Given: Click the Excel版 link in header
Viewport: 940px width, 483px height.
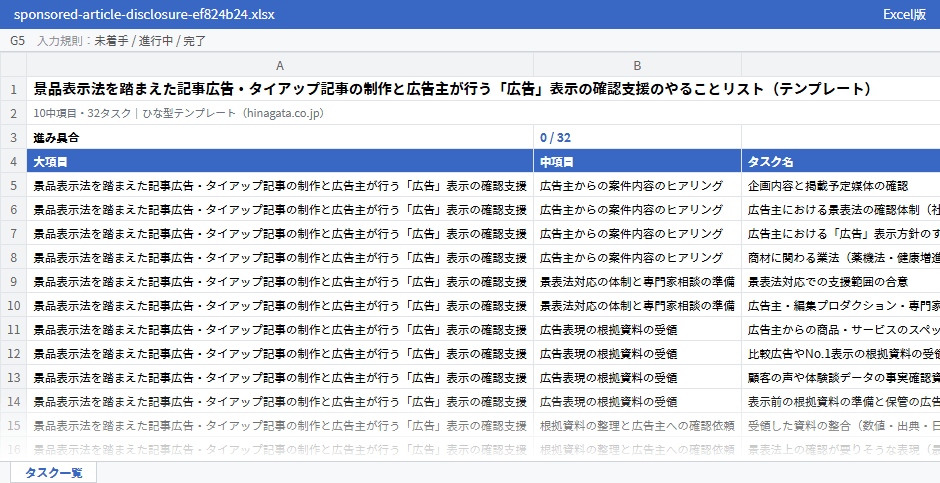Looking at the screenshot, I should (x=904, y=14).
